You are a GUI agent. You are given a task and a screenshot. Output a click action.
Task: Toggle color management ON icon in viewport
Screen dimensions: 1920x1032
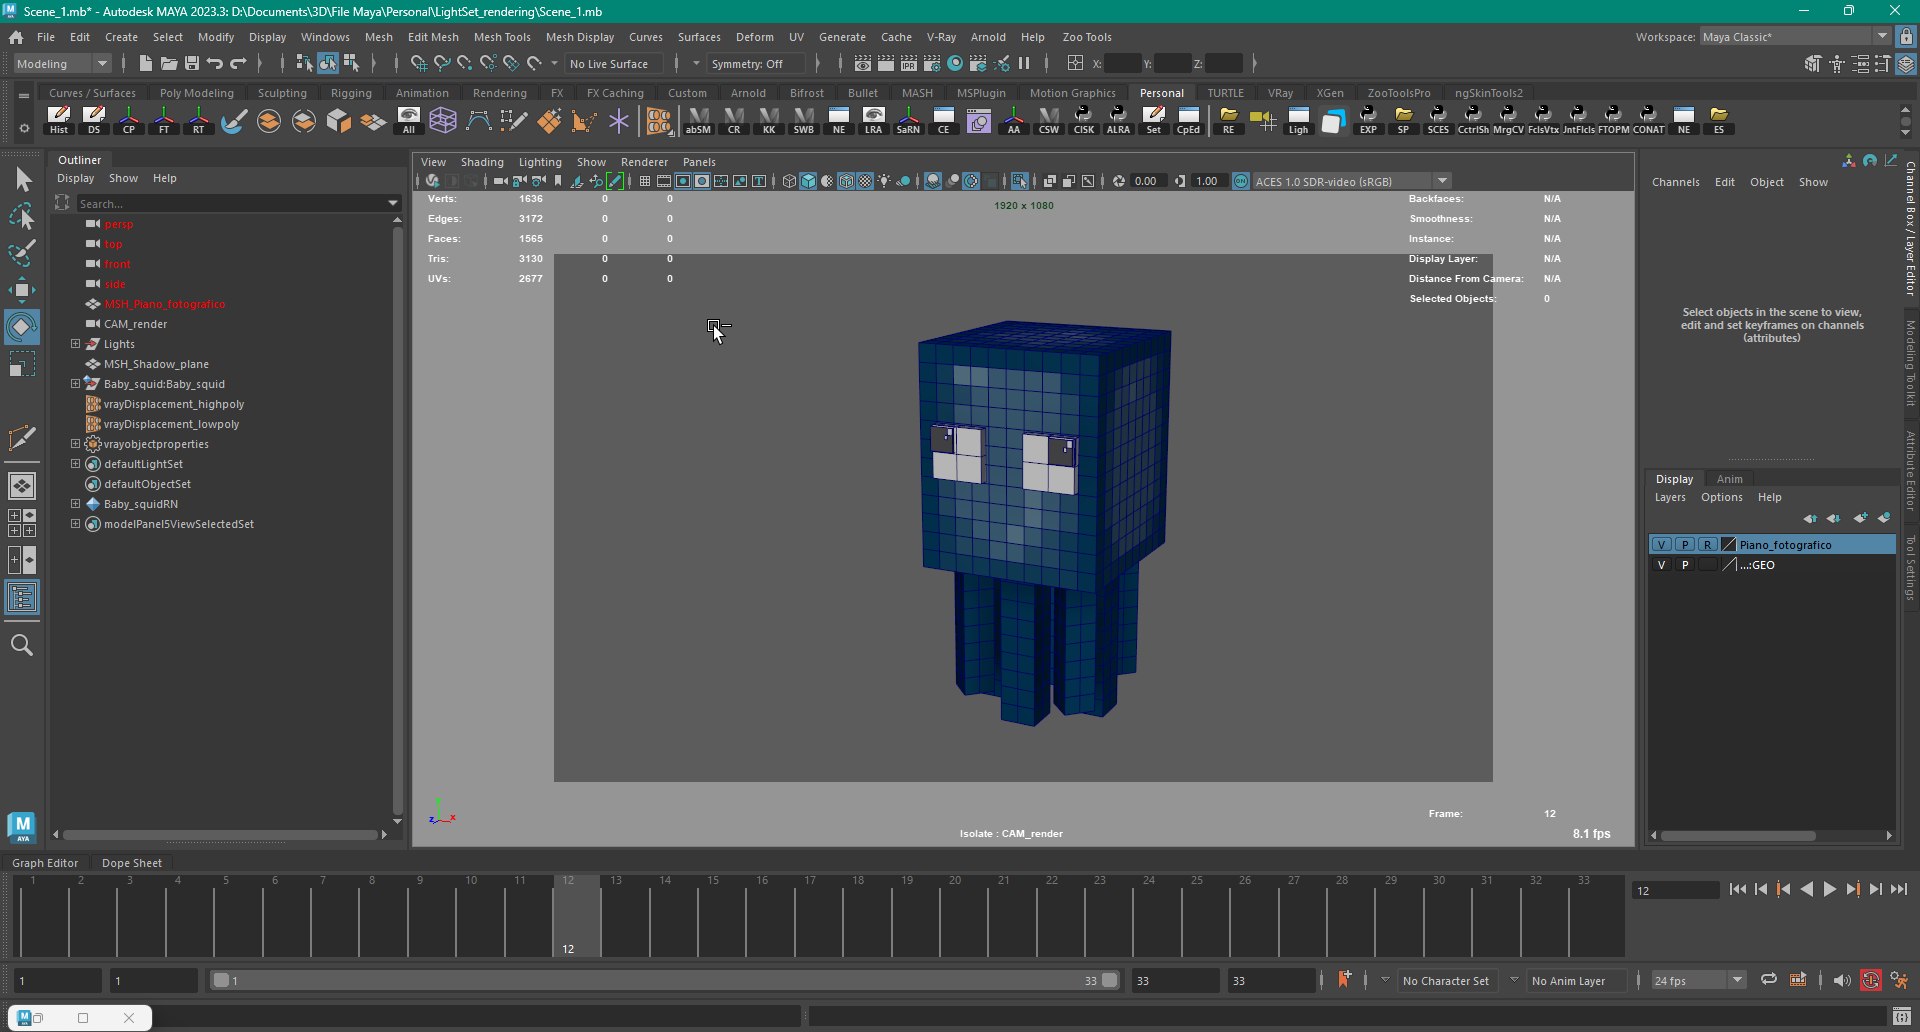tap(1241, 181)
